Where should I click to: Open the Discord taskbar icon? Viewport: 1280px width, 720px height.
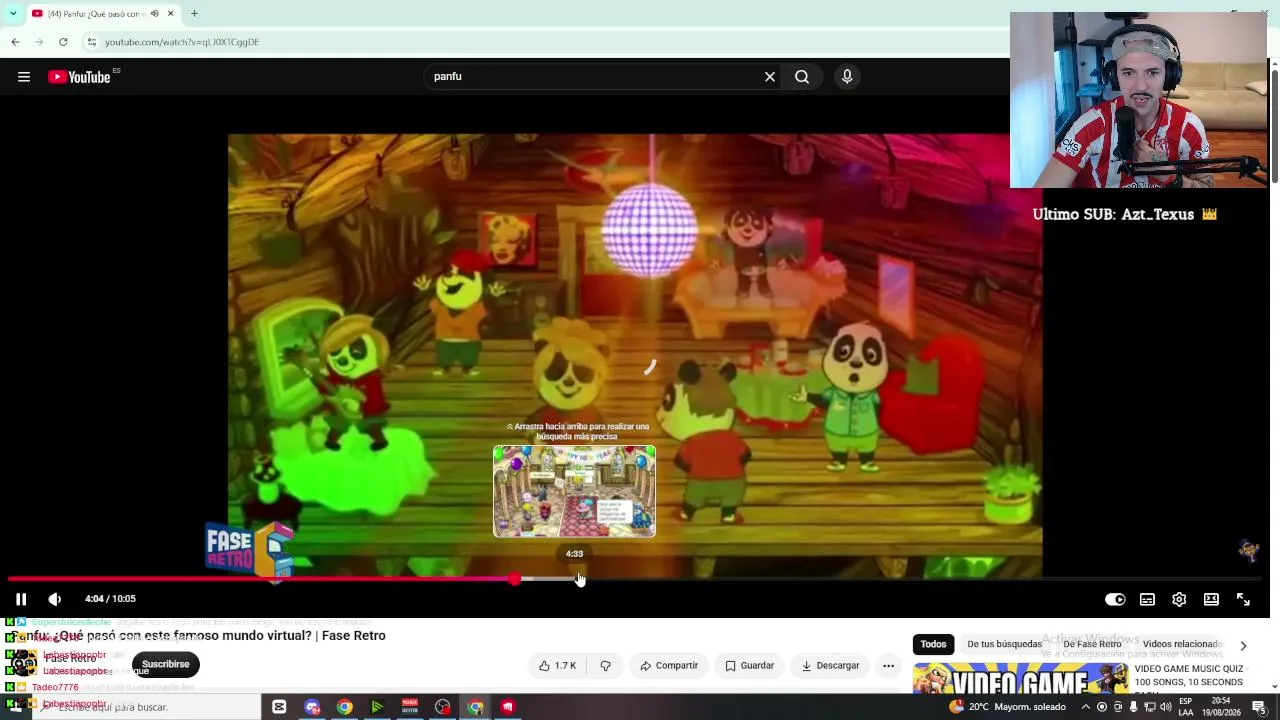click(x=312, y=707)
